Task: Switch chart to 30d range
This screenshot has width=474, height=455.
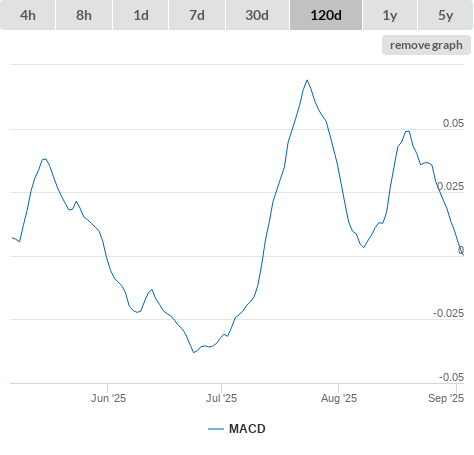Action: 257,15
